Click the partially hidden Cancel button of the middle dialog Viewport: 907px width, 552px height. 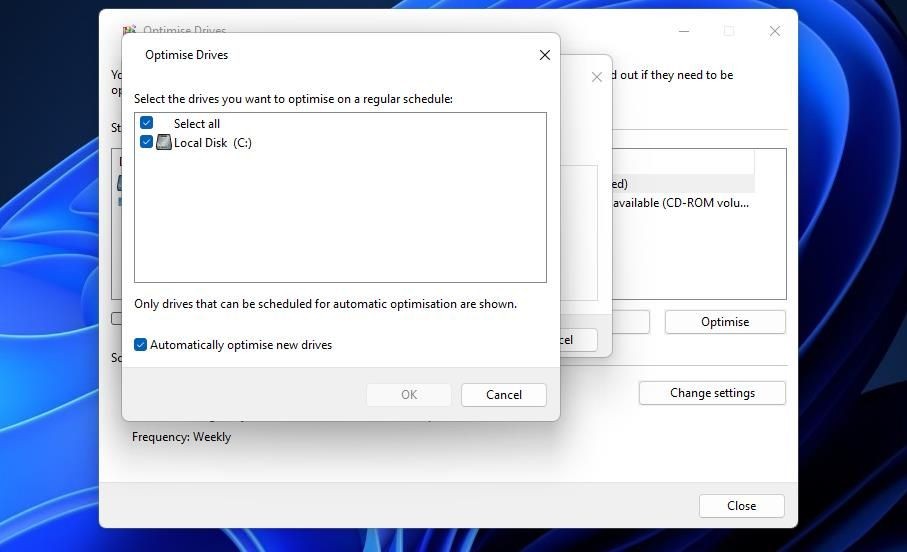tap(578, 340)
